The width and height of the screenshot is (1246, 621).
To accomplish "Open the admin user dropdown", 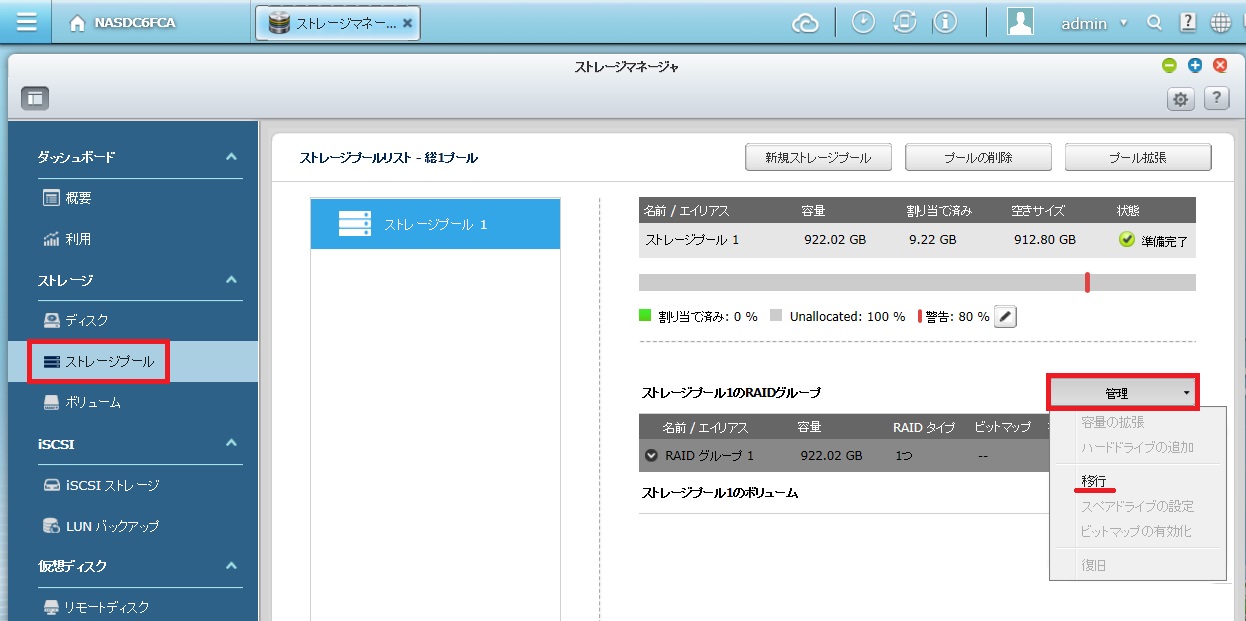I will (x=1094, y=23).
